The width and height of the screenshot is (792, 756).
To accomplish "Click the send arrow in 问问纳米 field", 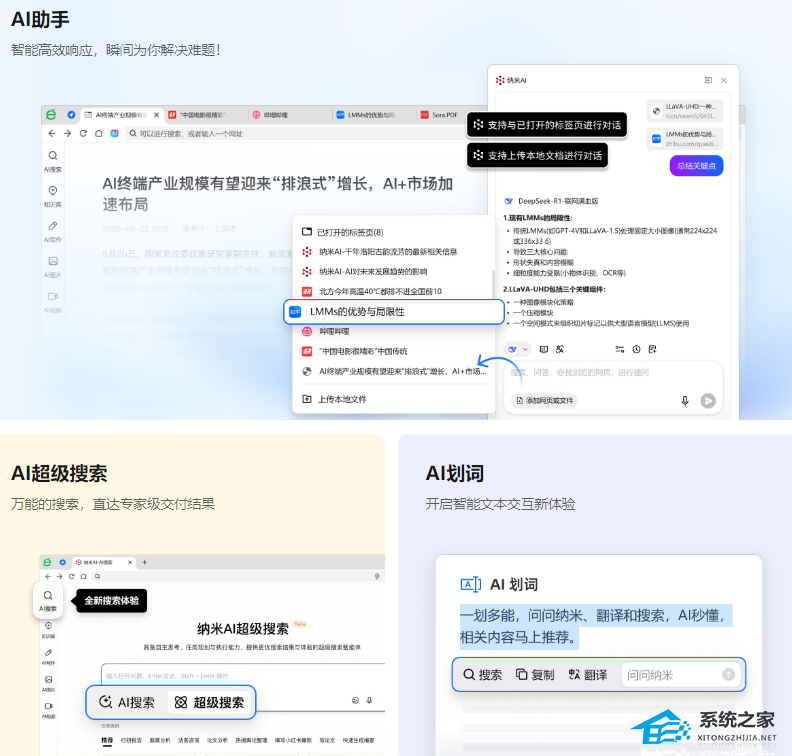I will pos(728,674).
